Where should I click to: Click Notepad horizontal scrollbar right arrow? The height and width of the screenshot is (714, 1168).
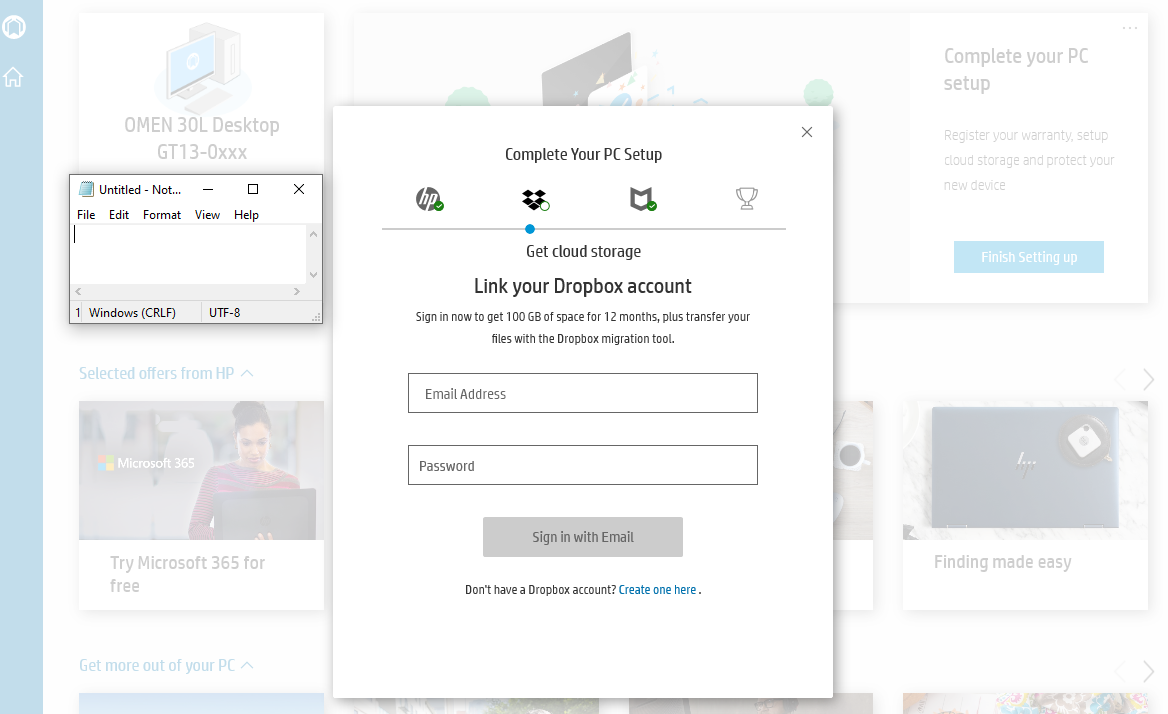click(296, 291)
